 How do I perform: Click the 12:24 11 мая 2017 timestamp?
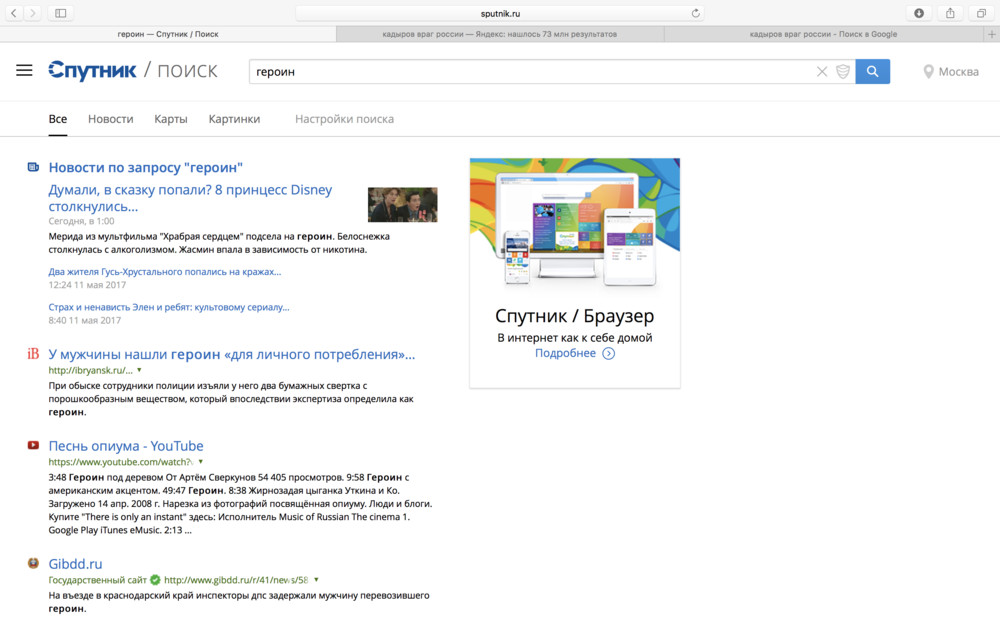(87, 285)
